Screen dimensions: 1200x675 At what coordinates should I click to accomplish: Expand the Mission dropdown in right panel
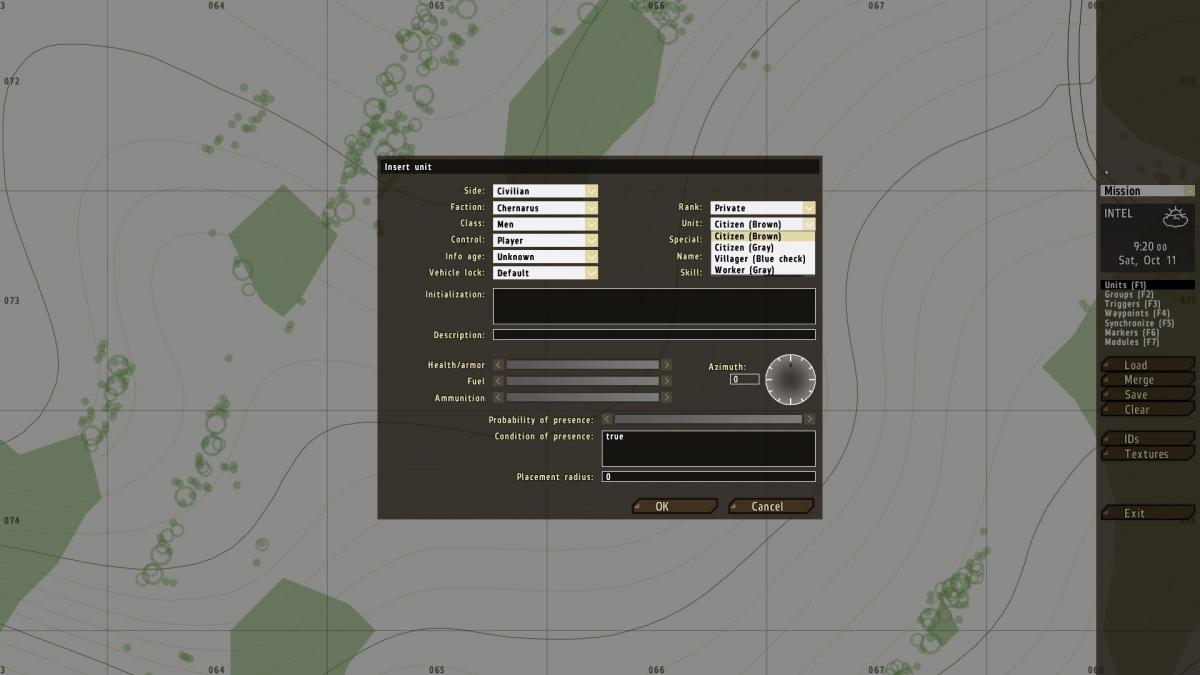point(1148,191)
